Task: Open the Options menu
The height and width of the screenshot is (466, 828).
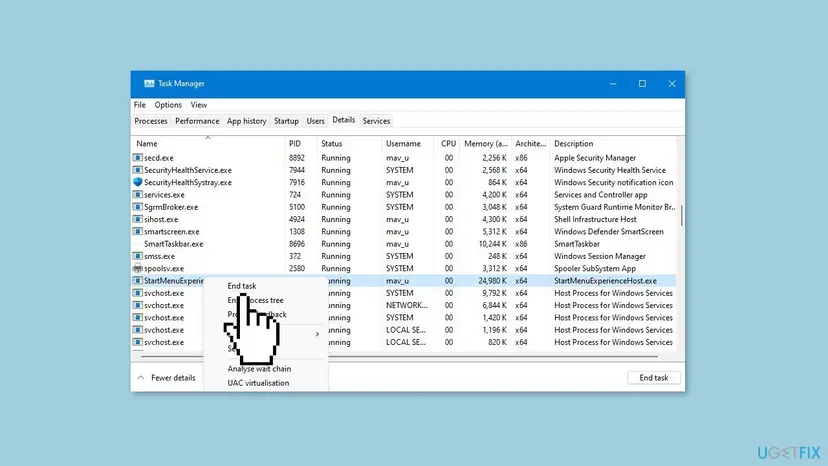Action: pos(168,105)
